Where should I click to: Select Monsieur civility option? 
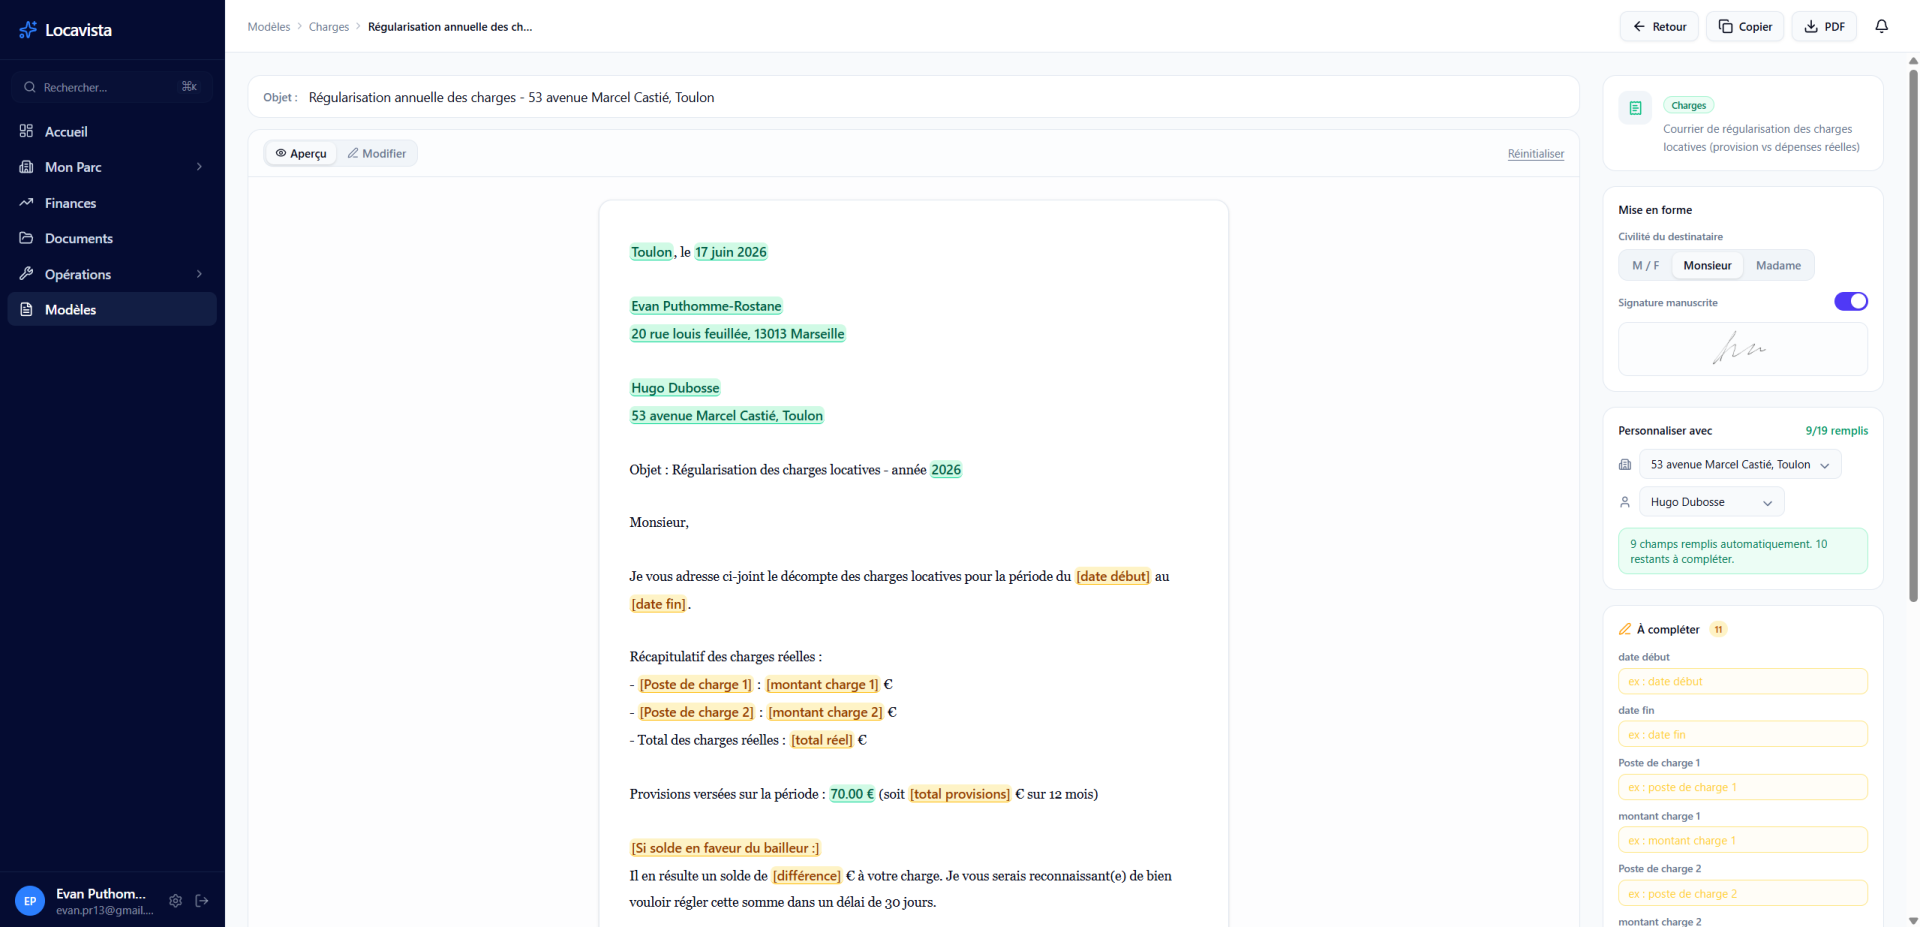click(x=1707, y=265)
